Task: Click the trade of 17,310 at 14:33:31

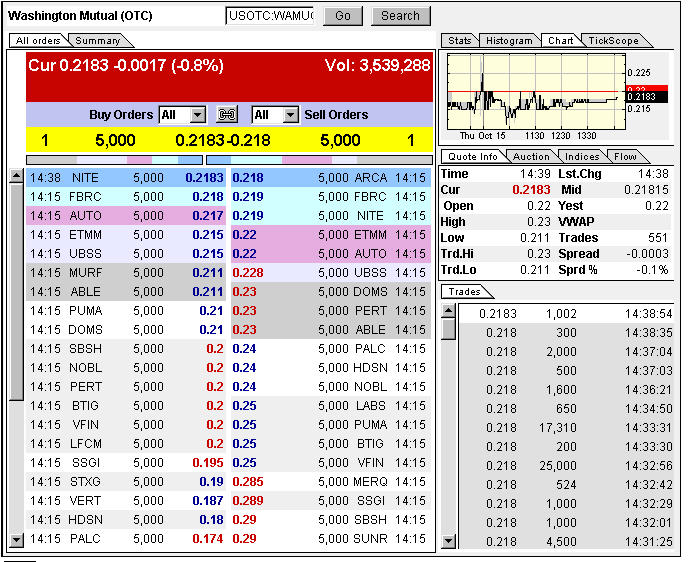Action: click(x=566, y=428)
